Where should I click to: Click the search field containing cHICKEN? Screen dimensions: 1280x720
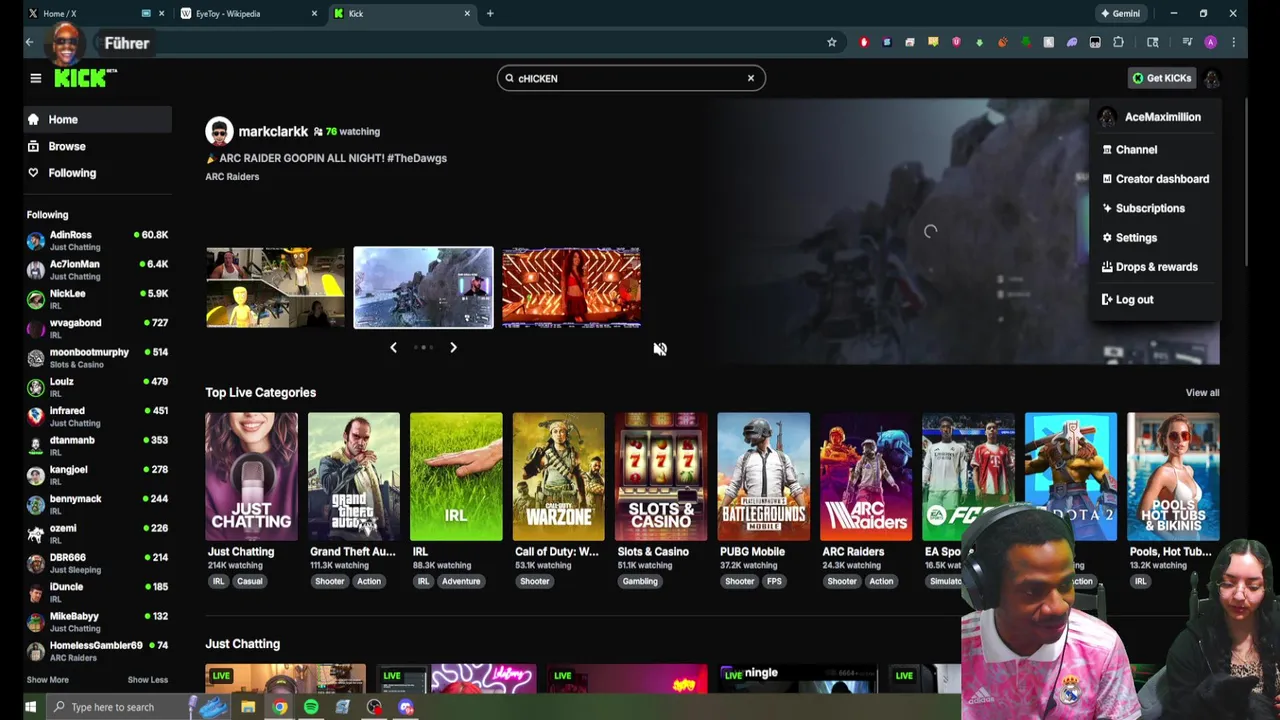click(x=631, y=78)
